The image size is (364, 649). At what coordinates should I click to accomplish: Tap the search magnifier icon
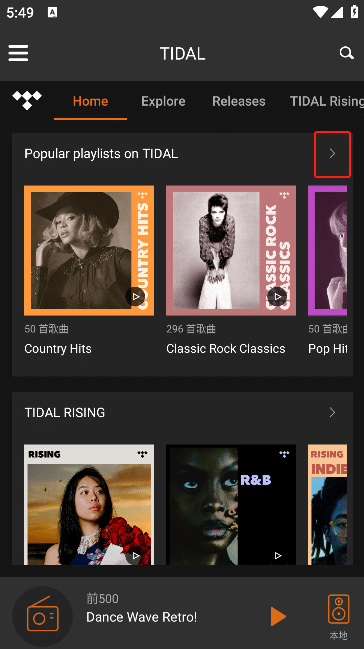click(x=346, y=53)
